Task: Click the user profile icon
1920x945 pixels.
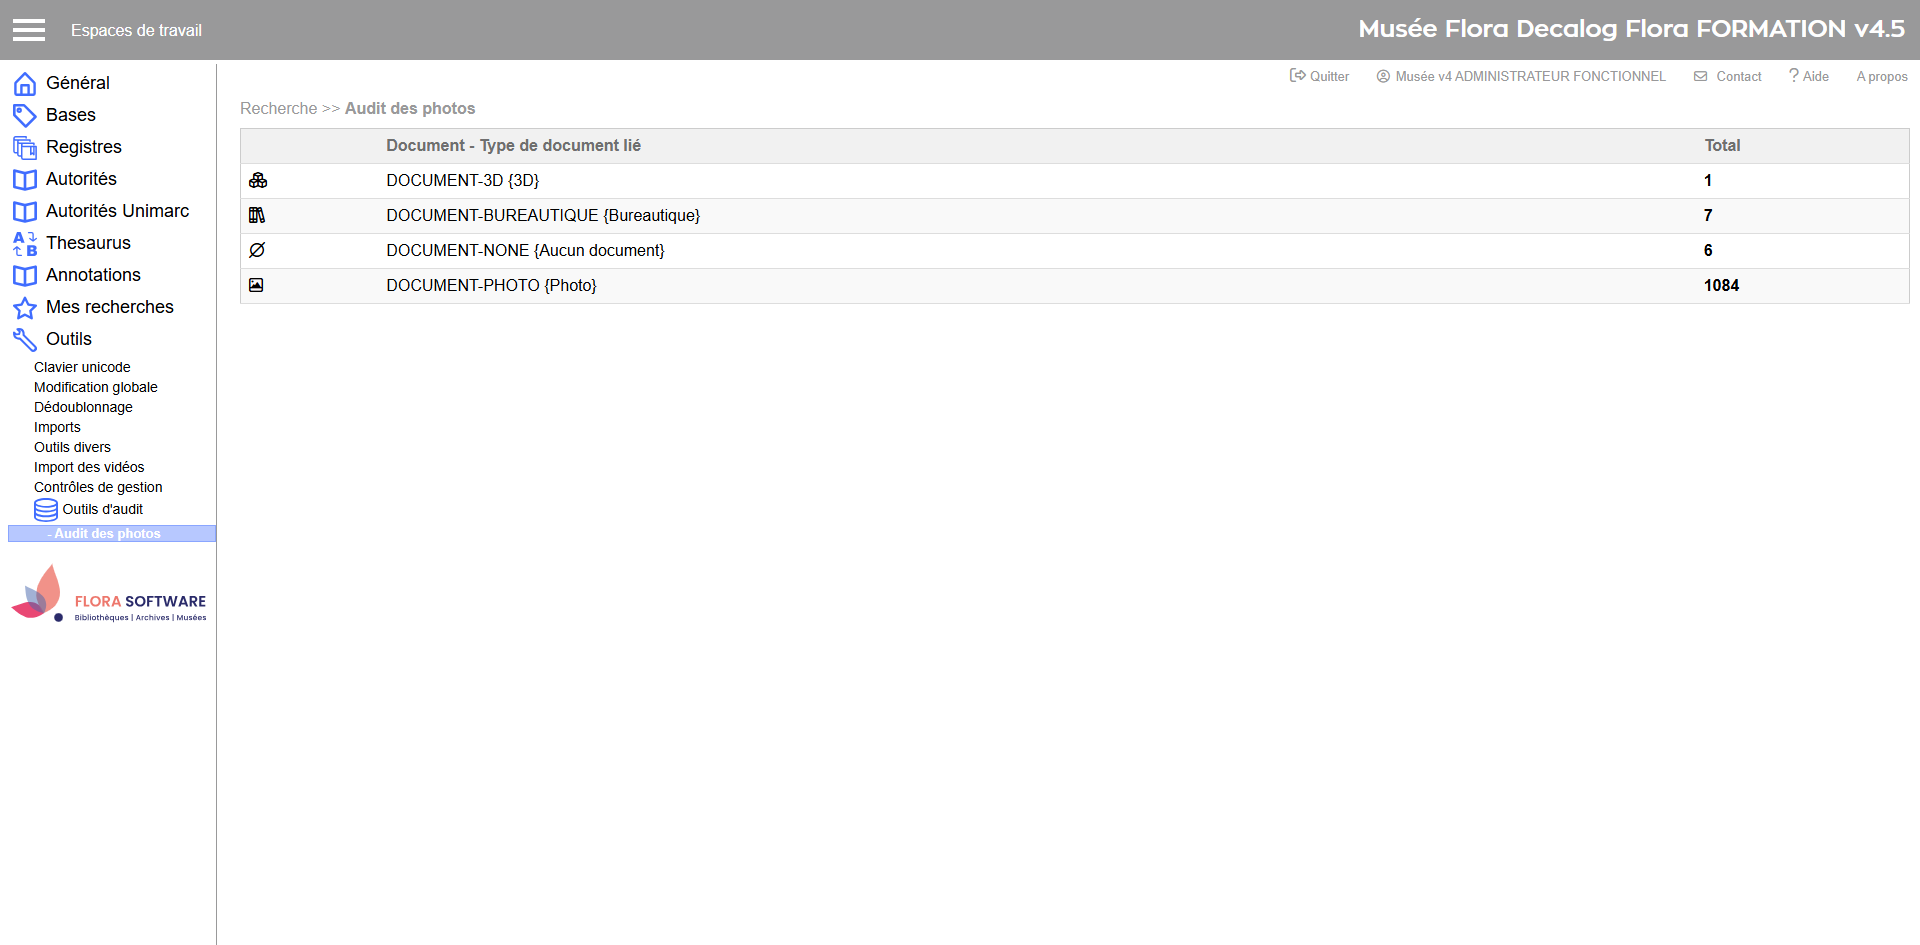Action: pyautogui.click(x=1383, y=76)
